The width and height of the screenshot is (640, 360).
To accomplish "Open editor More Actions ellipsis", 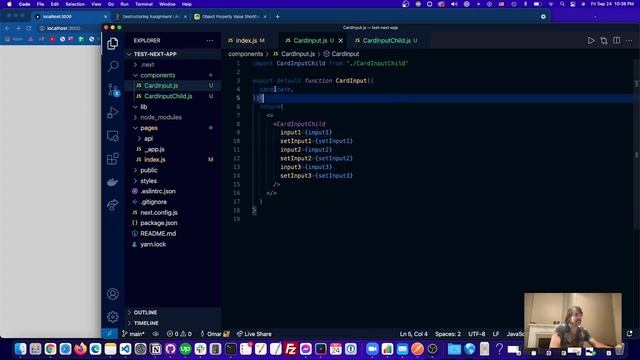I will coord(629,40).
